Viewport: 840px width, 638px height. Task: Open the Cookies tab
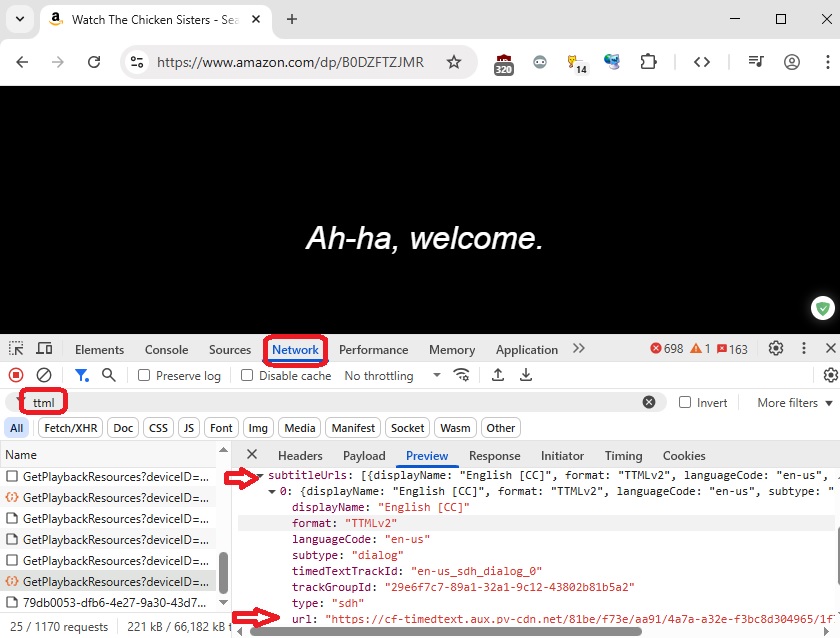[684, 456]
